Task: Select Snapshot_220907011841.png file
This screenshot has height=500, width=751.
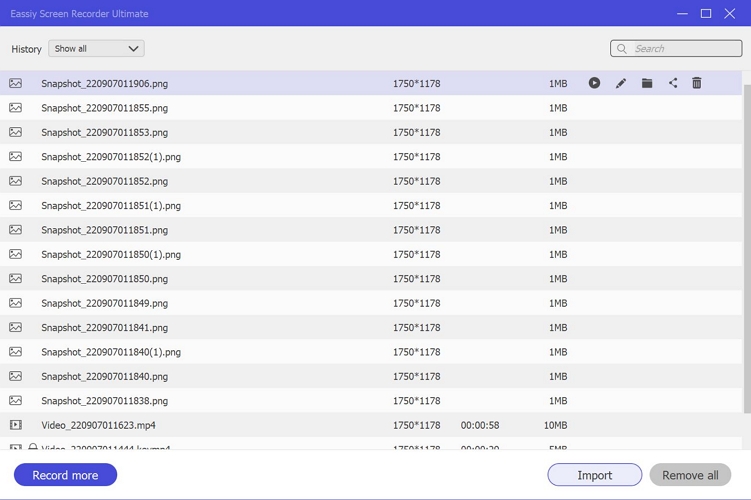Action: (105, 328)
